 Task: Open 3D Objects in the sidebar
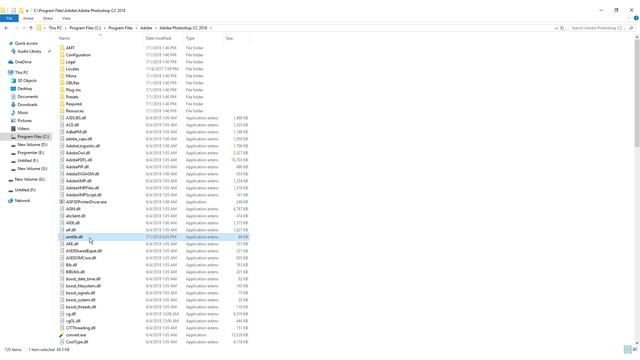pos(27,81)
